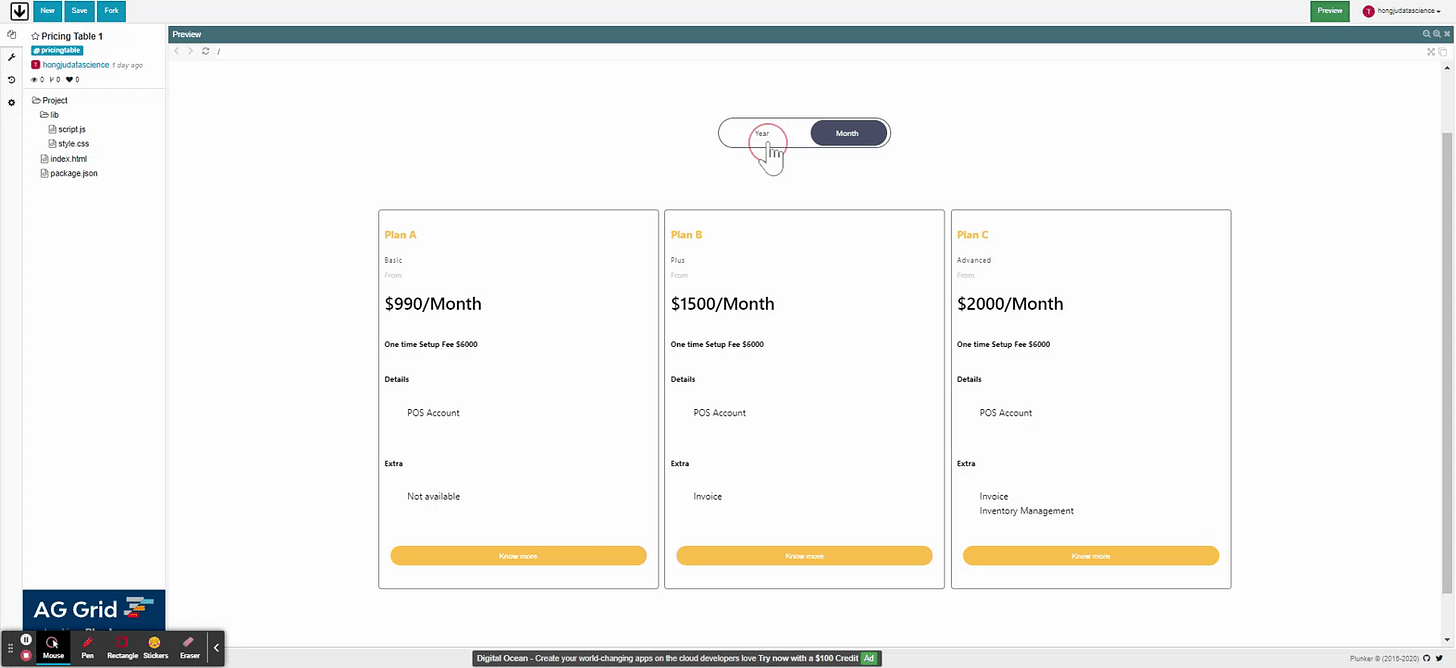Screen dimensions: 1456x668
Task: Click the Digital Ocean ad banner
Action: click(676, 658)
